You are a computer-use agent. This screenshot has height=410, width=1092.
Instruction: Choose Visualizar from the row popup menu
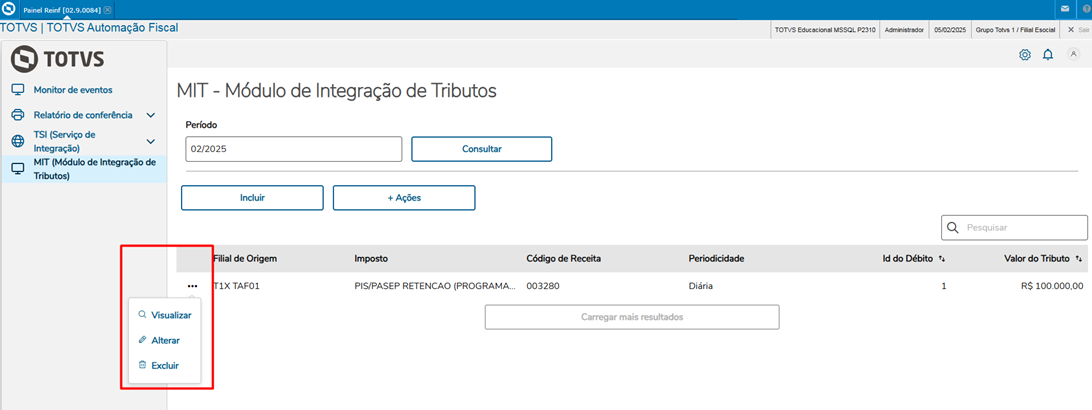(165, 315)
